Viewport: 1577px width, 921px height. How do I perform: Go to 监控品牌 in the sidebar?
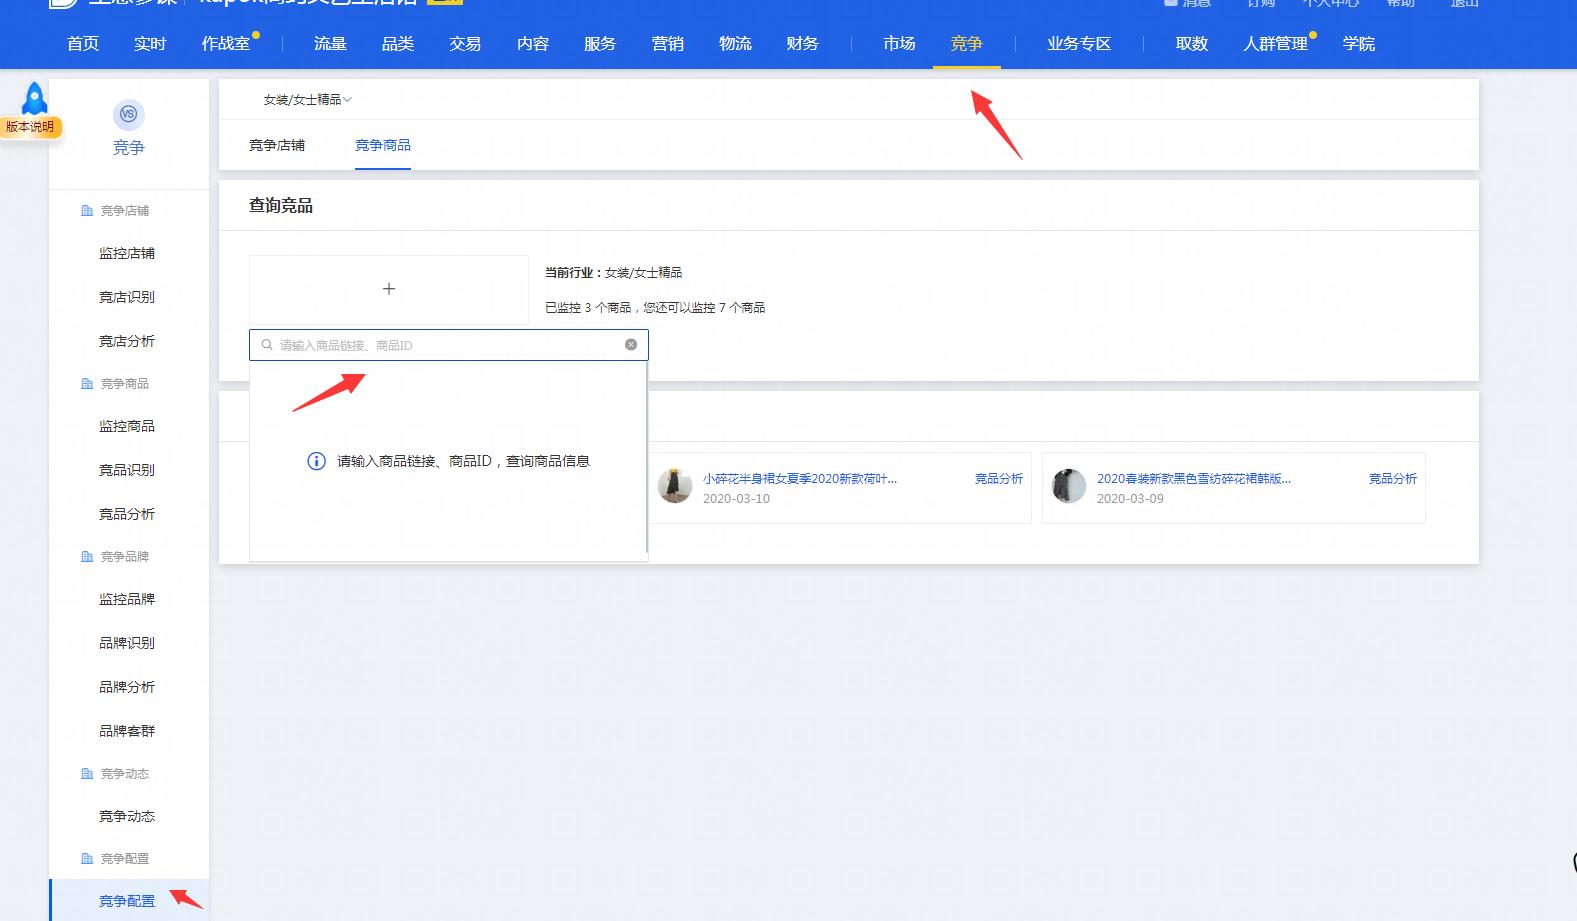click(x=127, y=600)
